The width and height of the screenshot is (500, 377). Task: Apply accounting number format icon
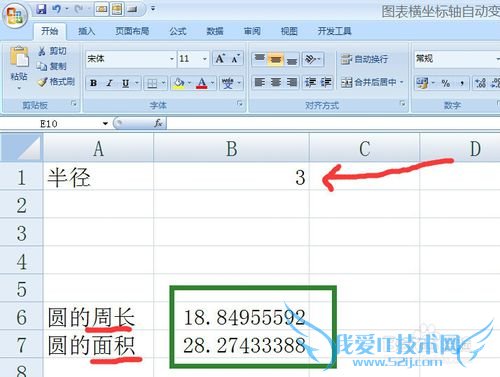coord(422,83)
